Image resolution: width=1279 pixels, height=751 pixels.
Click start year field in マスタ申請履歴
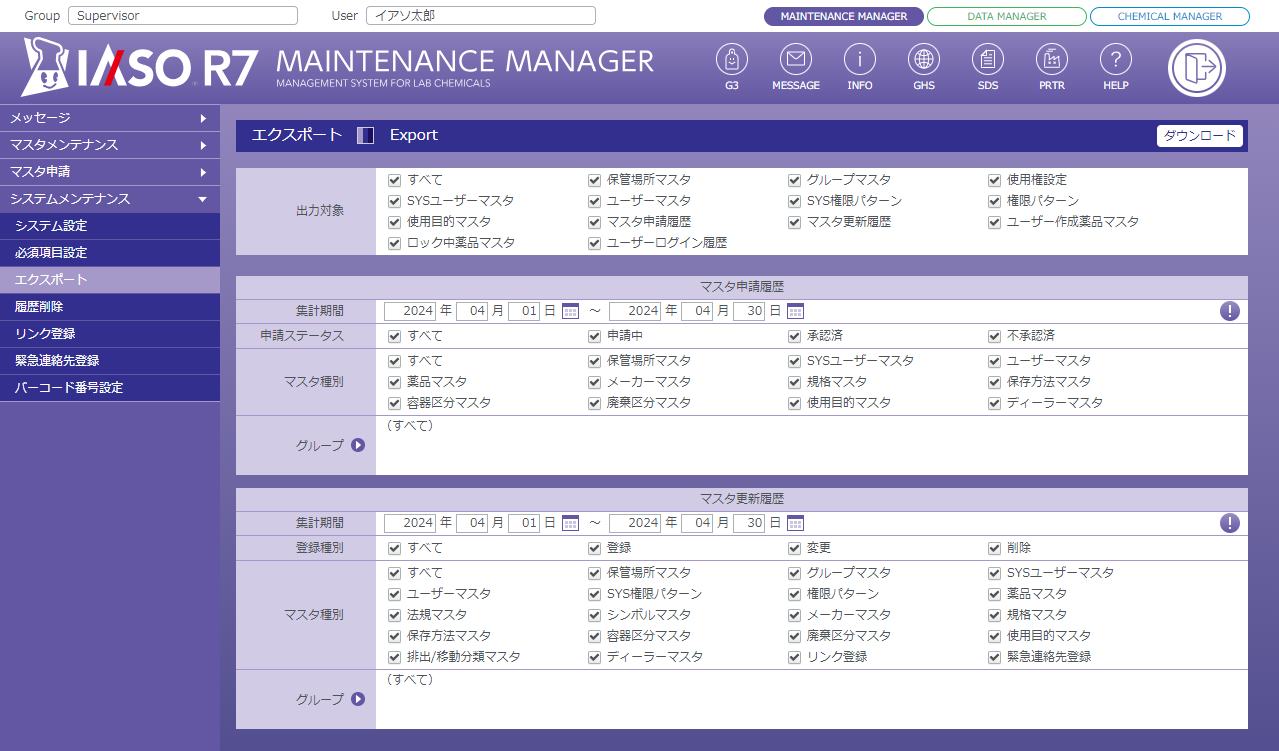point(410,311)
